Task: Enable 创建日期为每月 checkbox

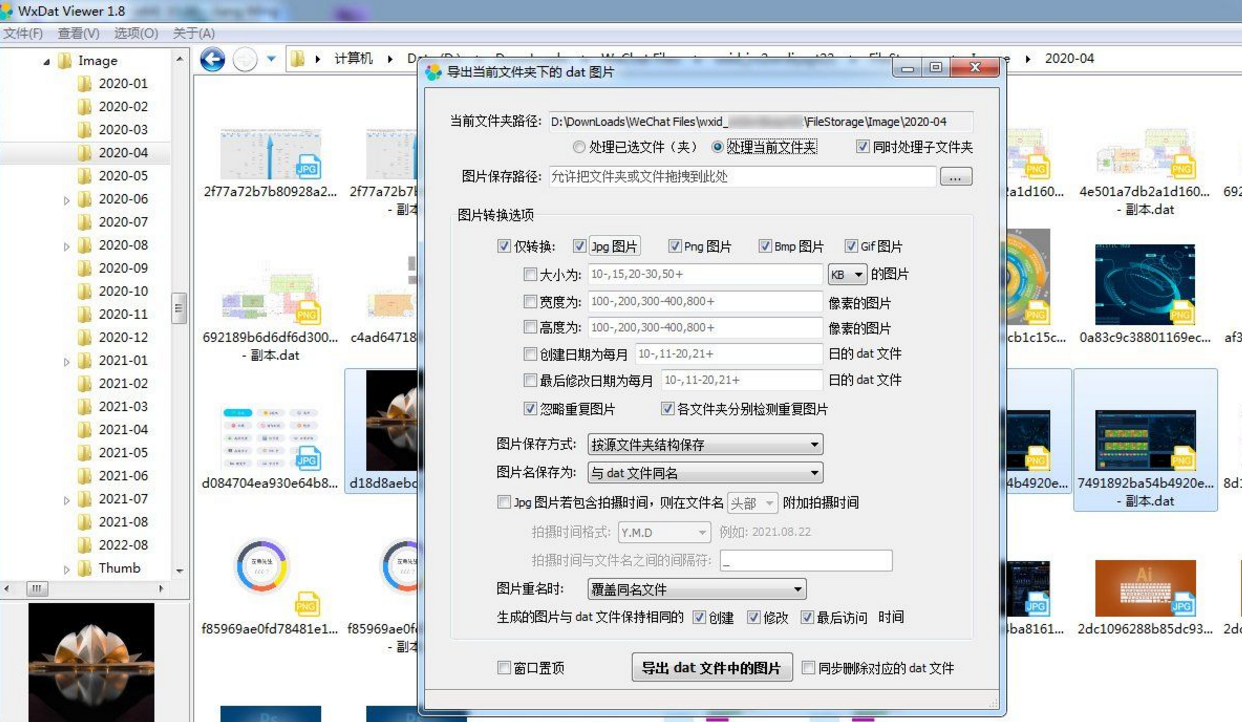Action: 530,353
